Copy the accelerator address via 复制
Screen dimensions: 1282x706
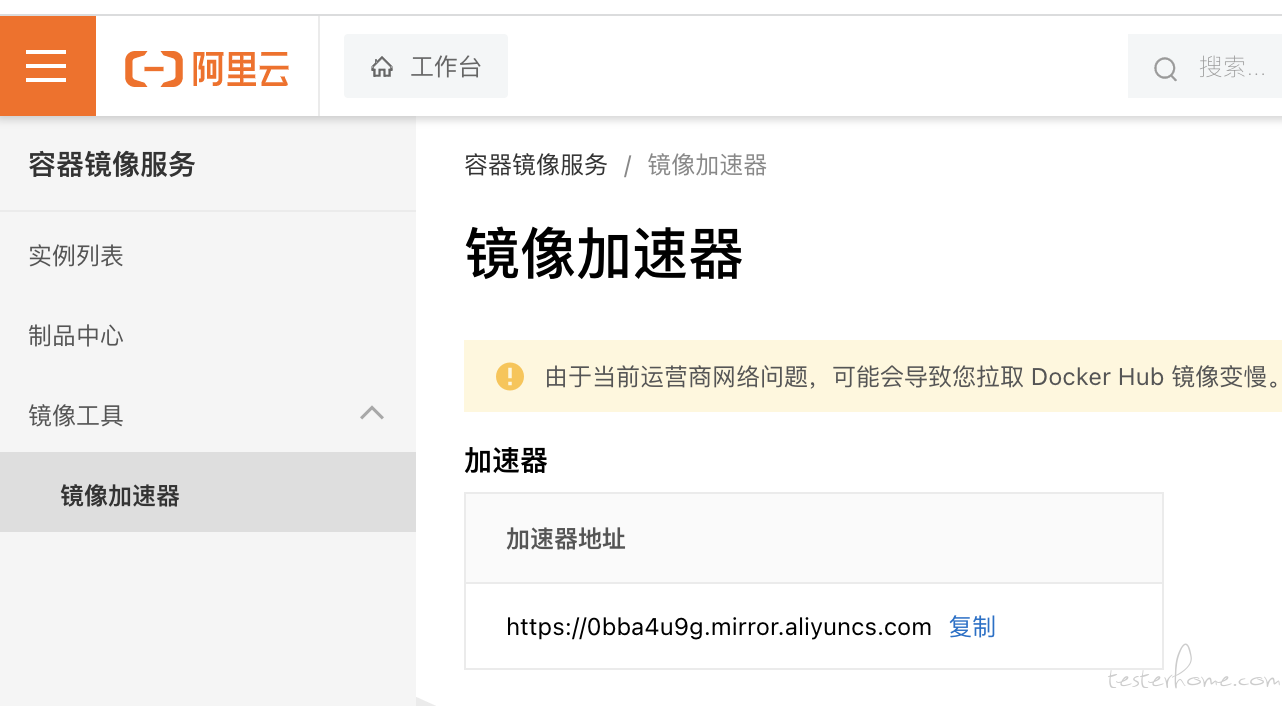point(972,627)
